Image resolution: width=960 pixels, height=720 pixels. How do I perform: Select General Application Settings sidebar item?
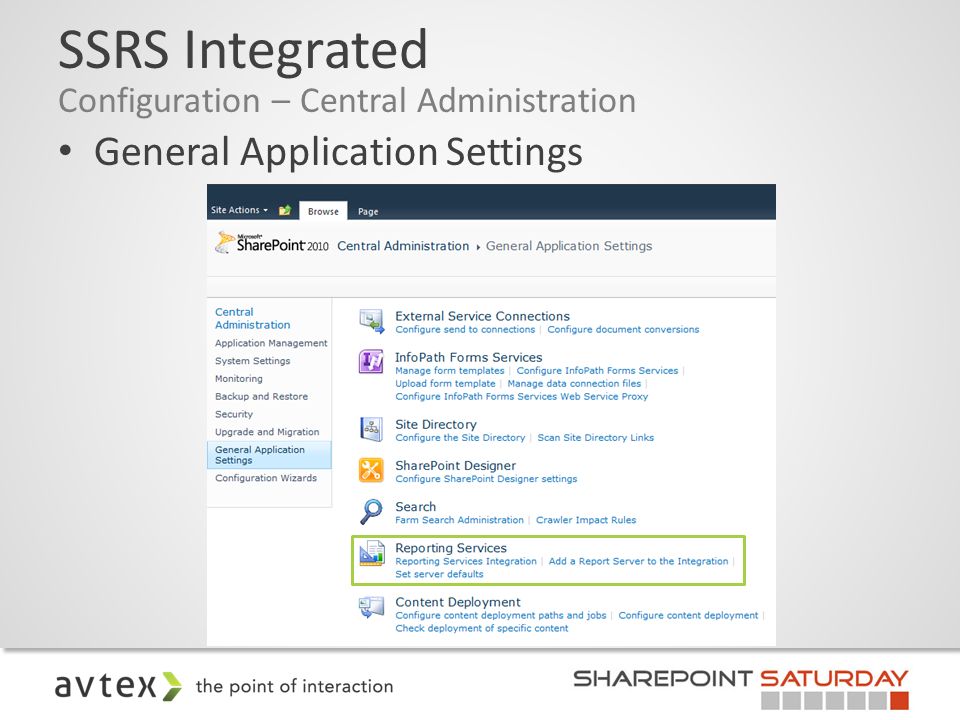click(269, 455)
